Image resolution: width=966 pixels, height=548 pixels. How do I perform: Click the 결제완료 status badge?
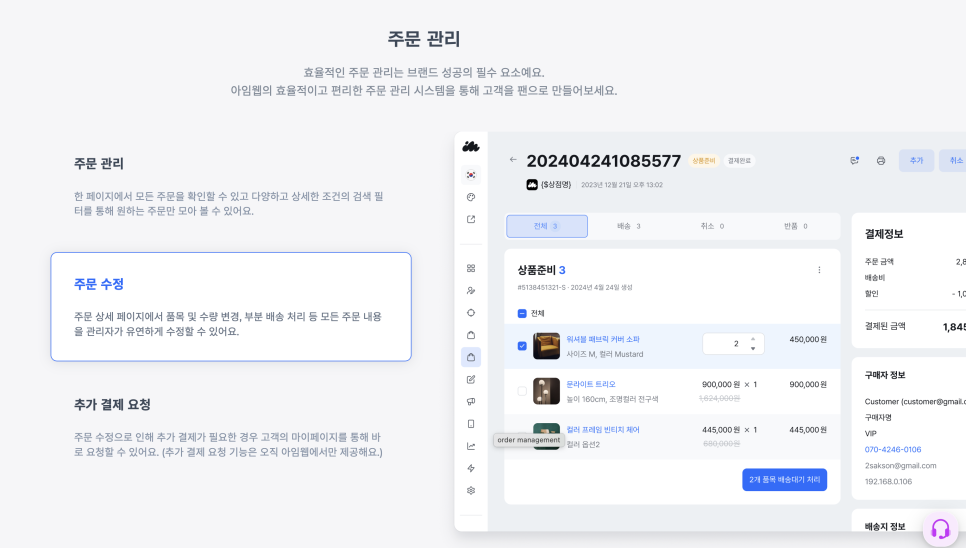click(739, 161)
